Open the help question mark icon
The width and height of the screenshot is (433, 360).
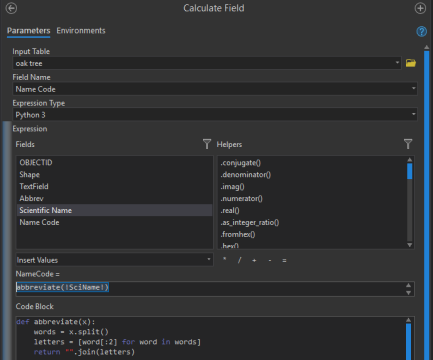(421, 31)
